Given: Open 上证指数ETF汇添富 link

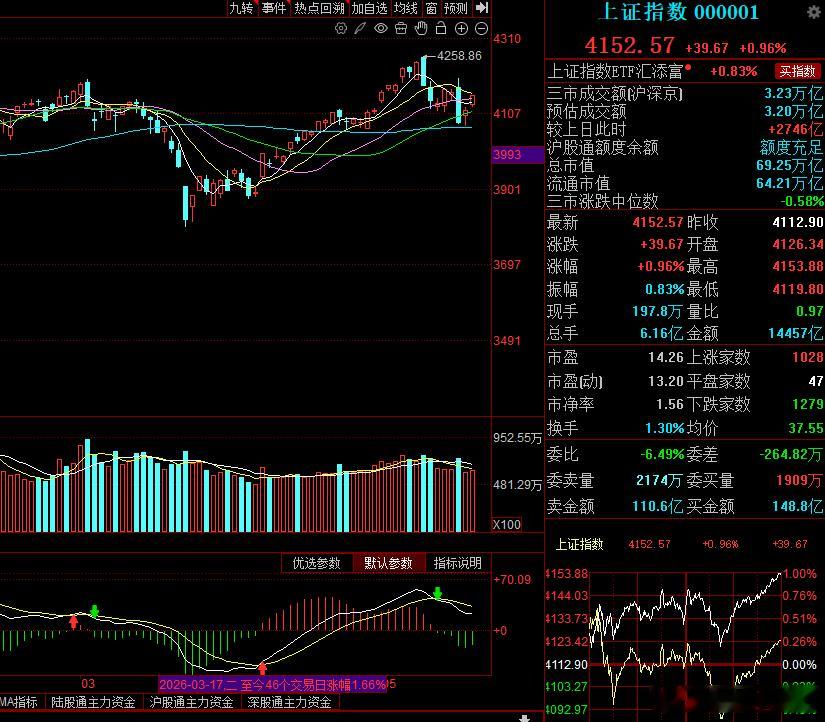Looking at the screenshot, I should 615,71.
